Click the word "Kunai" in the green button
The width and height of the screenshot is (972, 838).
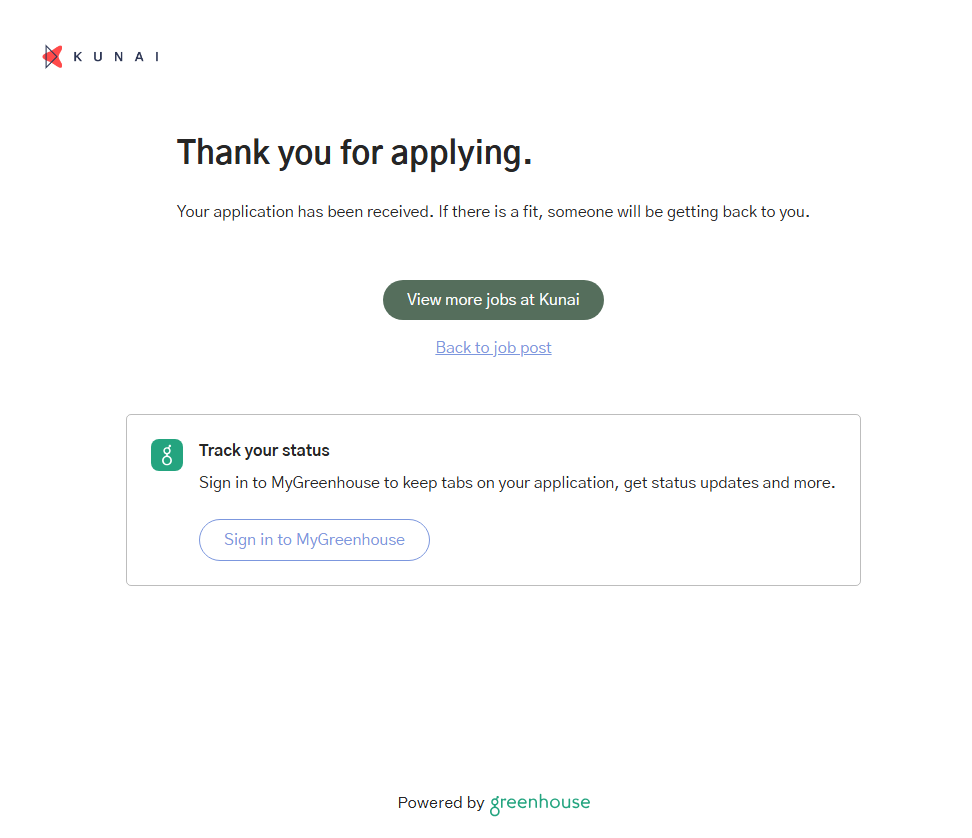point(559,300)
